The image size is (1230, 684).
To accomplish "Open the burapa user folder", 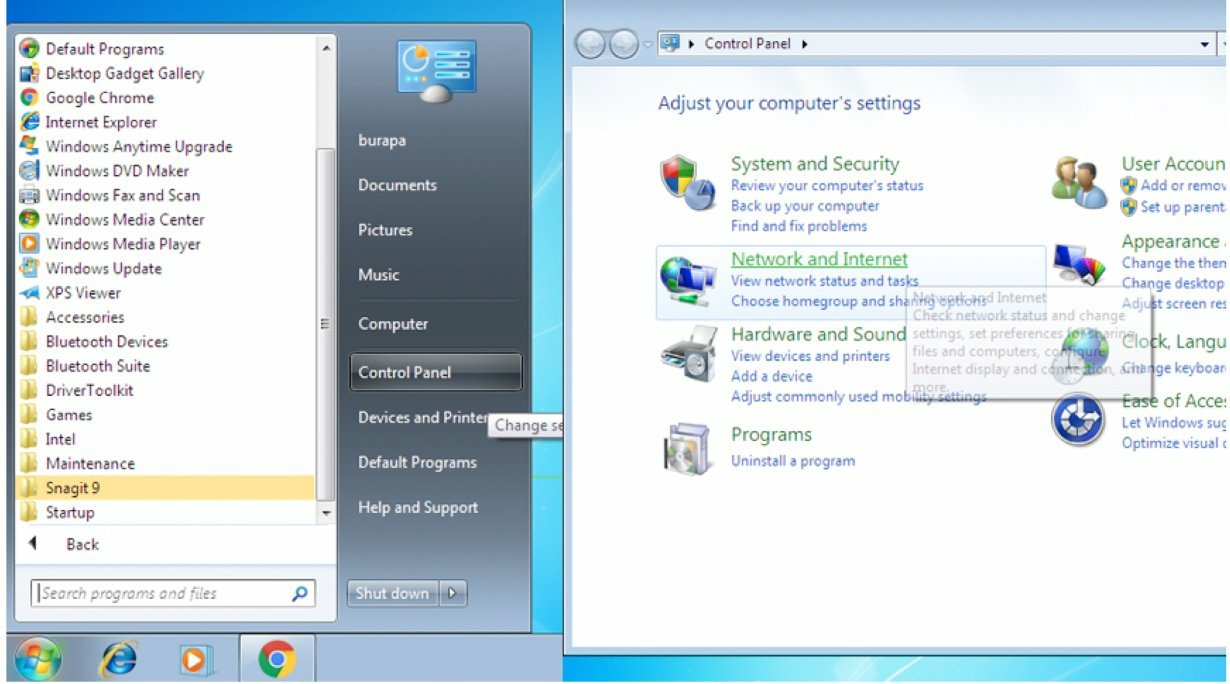I will (x=382, y=141).
